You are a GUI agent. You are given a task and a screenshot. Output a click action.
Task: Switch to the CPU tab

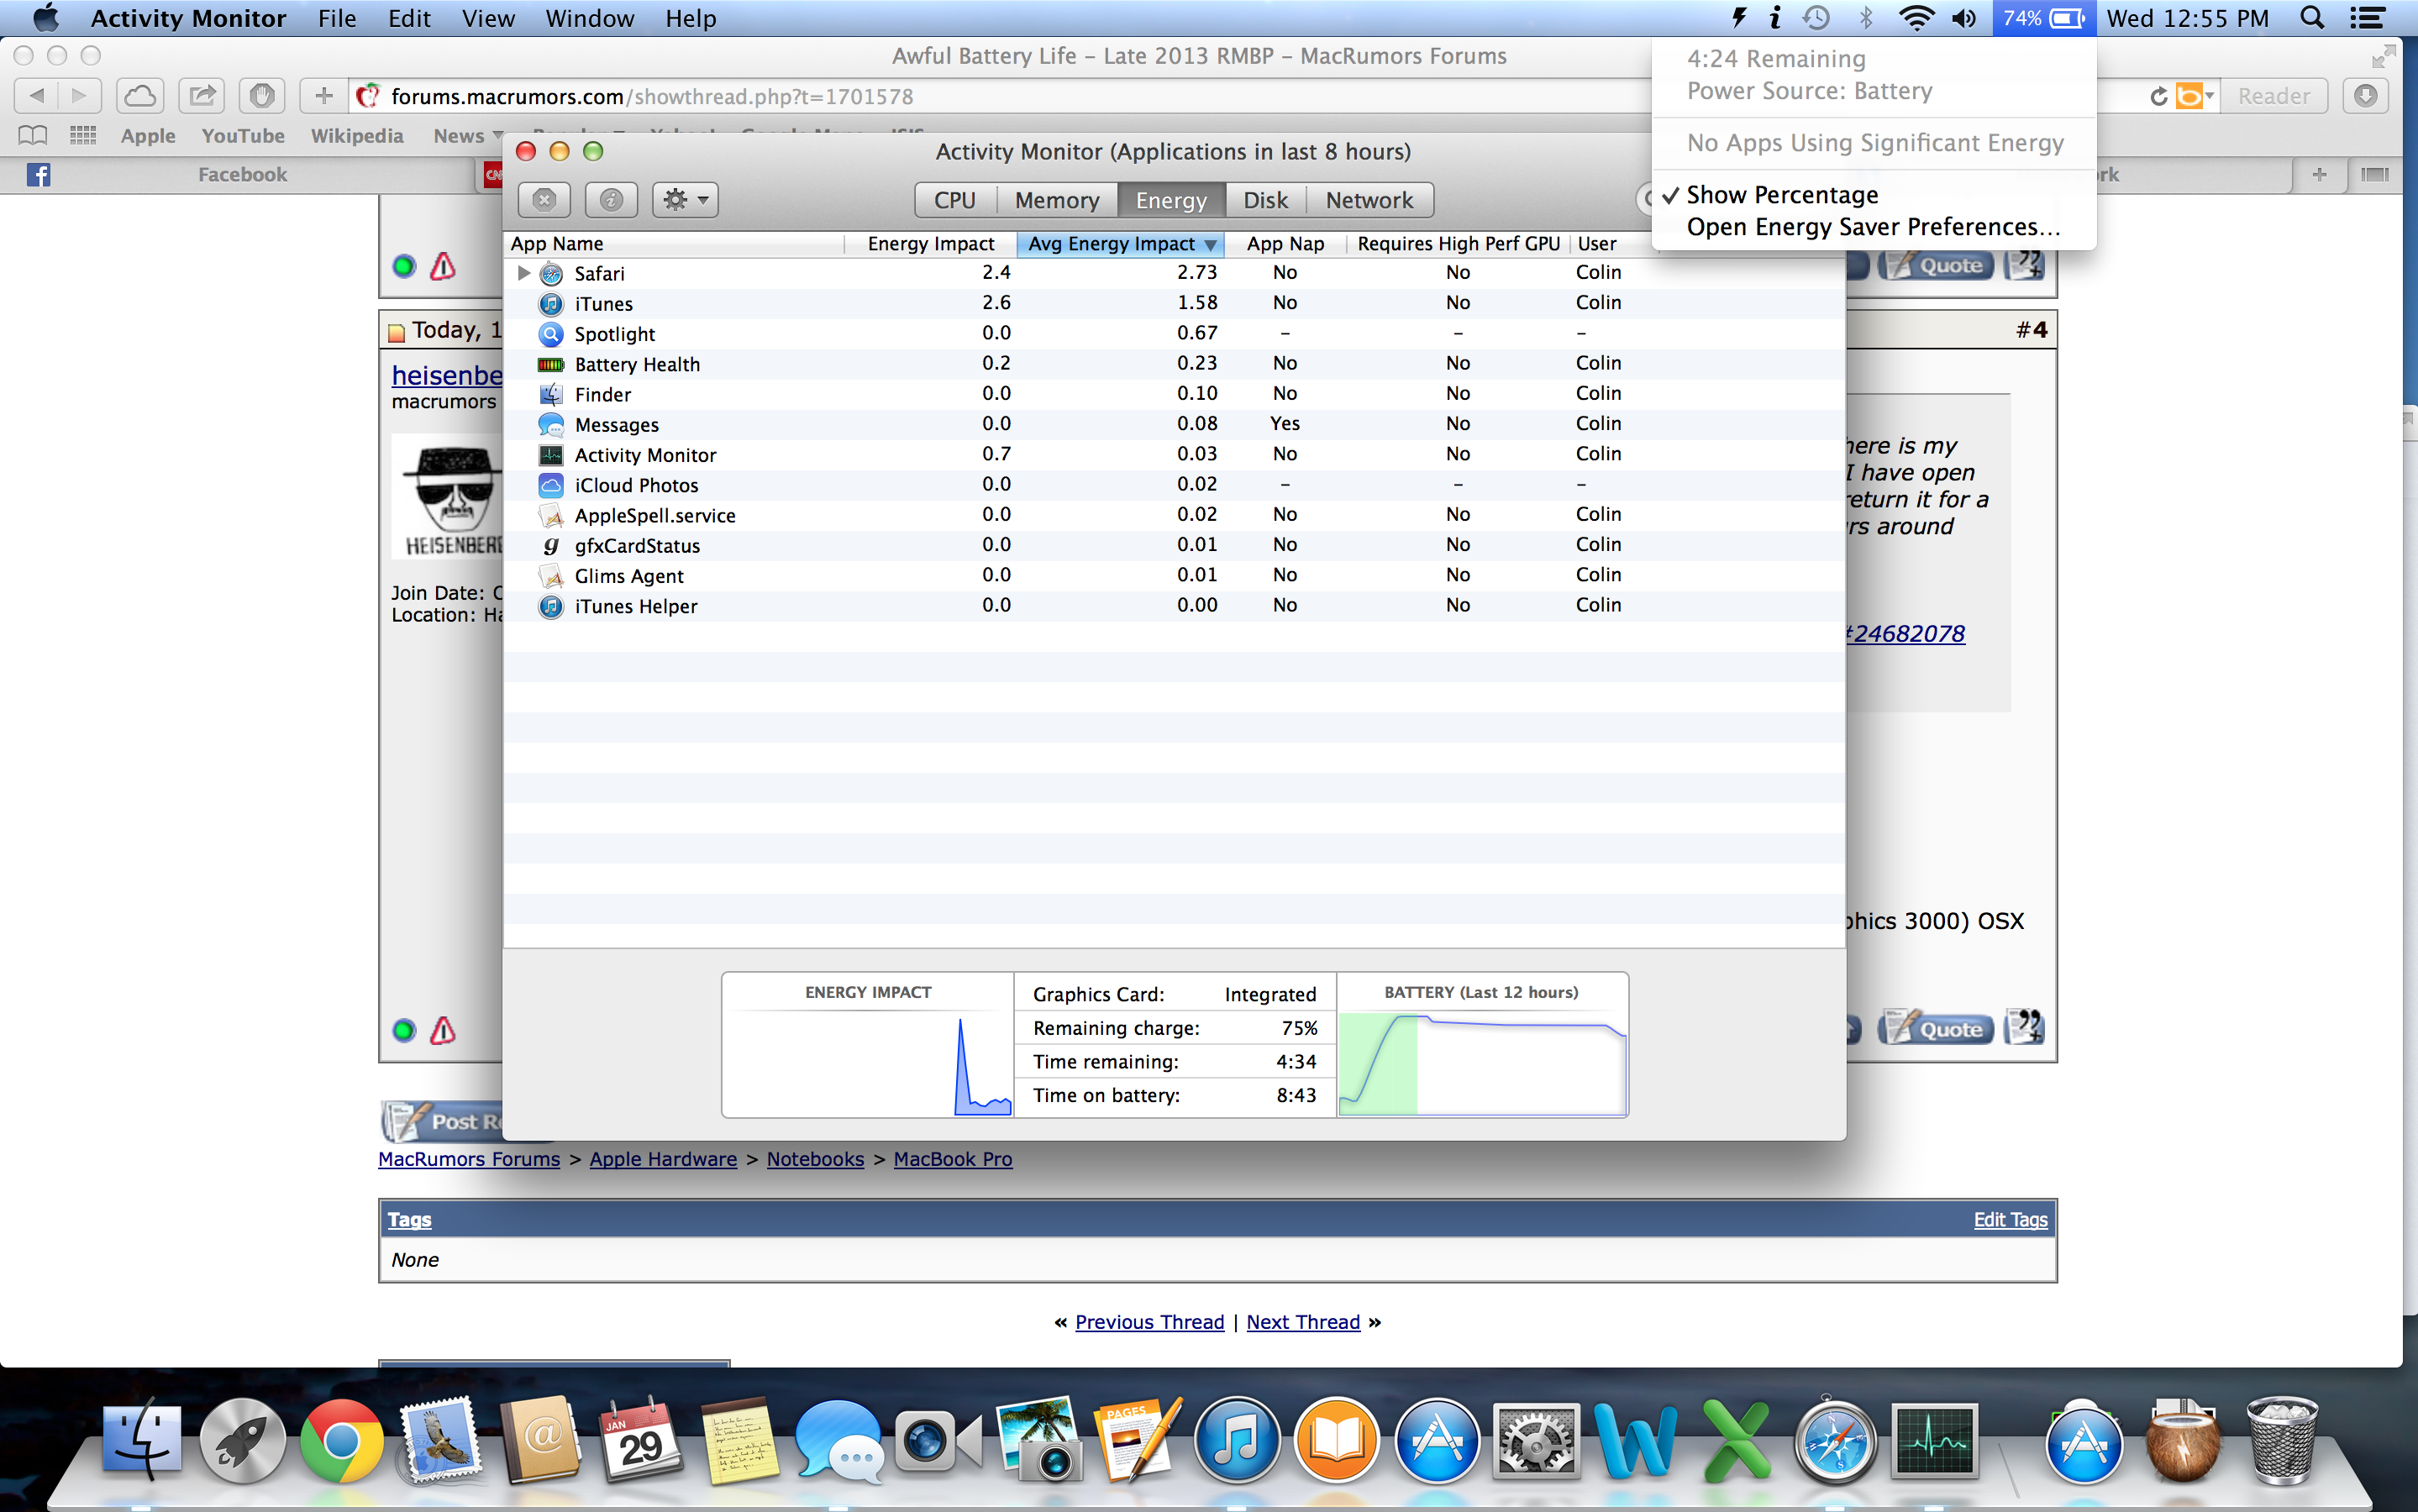pos(954,200)
